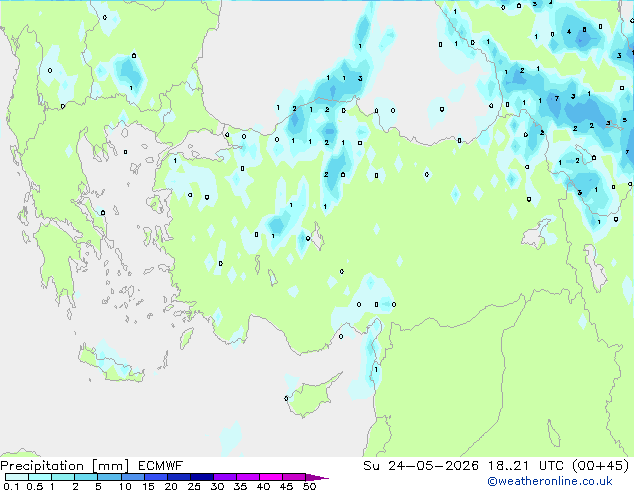Select the 18..21 UTC time range text

(x=525, y=466)
